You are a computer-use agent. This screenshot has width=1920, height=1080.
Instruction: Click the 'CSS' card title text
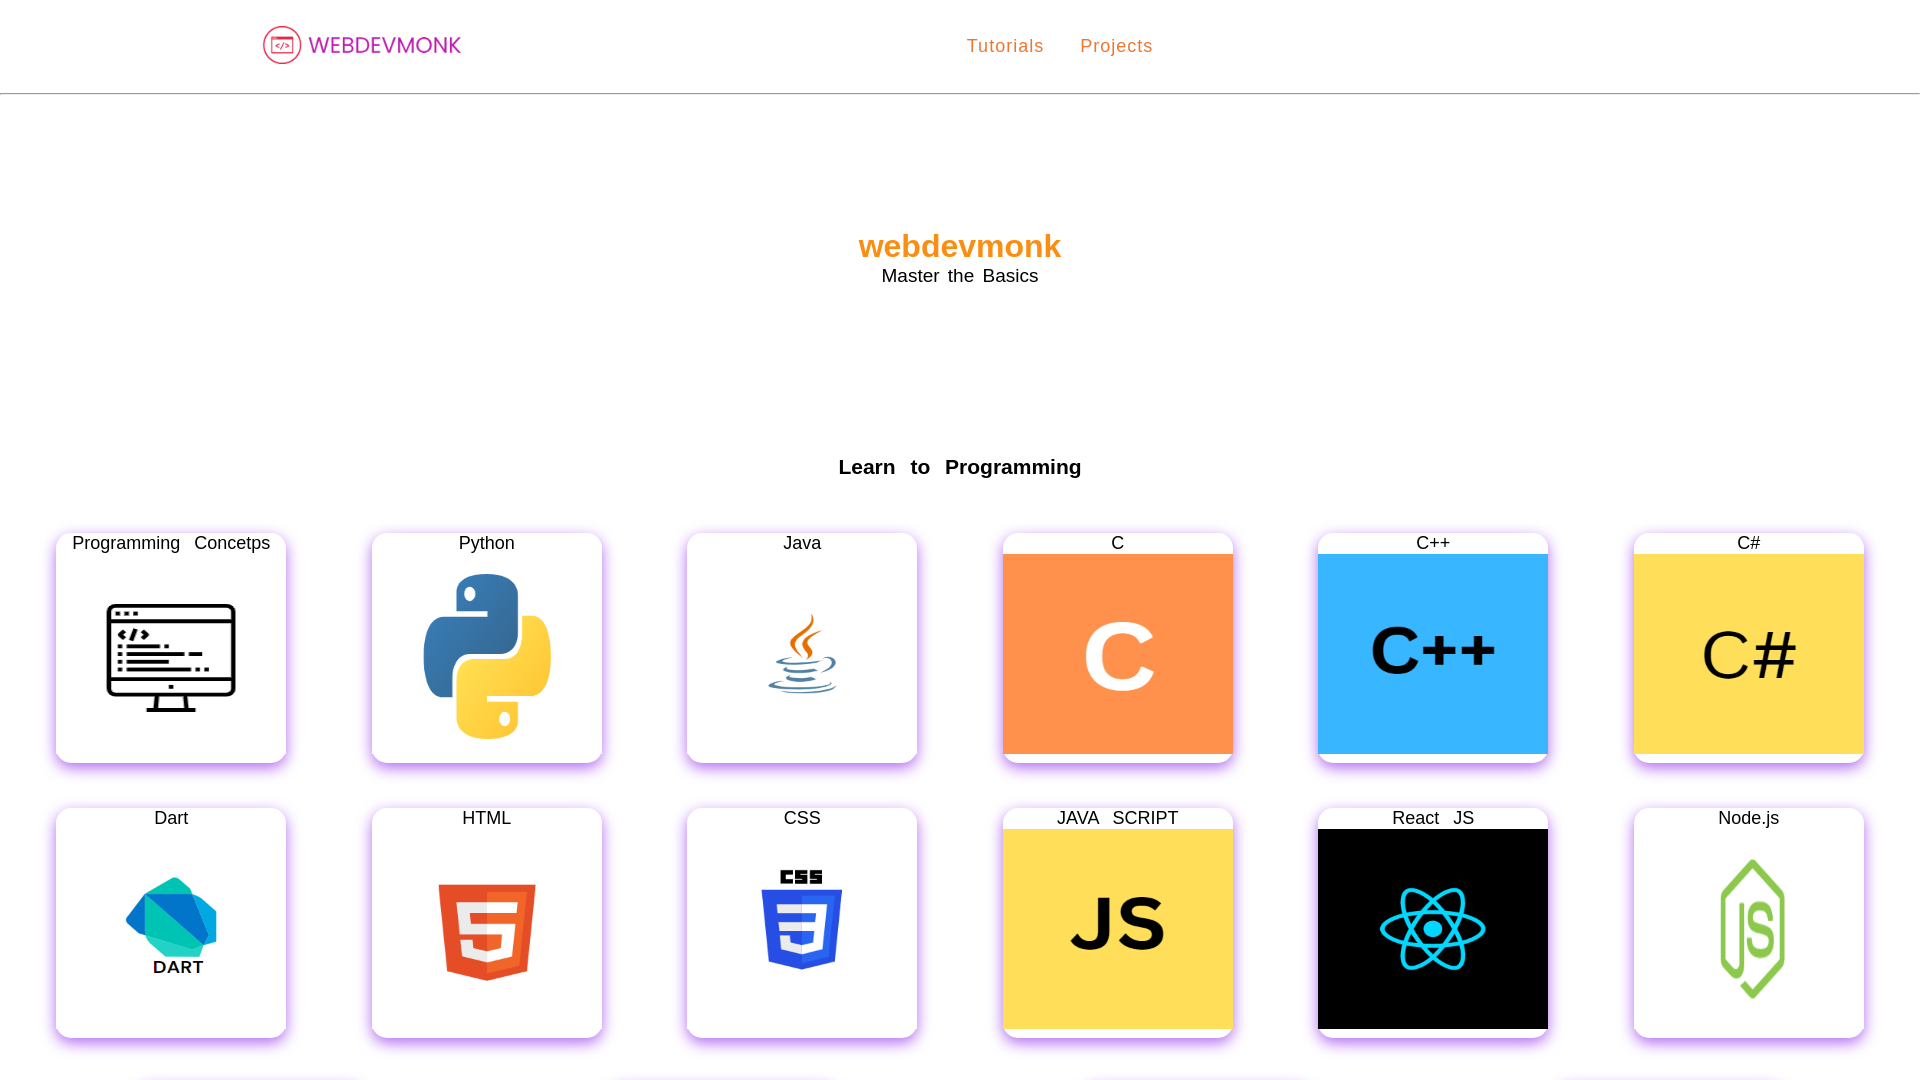point(802,818)
